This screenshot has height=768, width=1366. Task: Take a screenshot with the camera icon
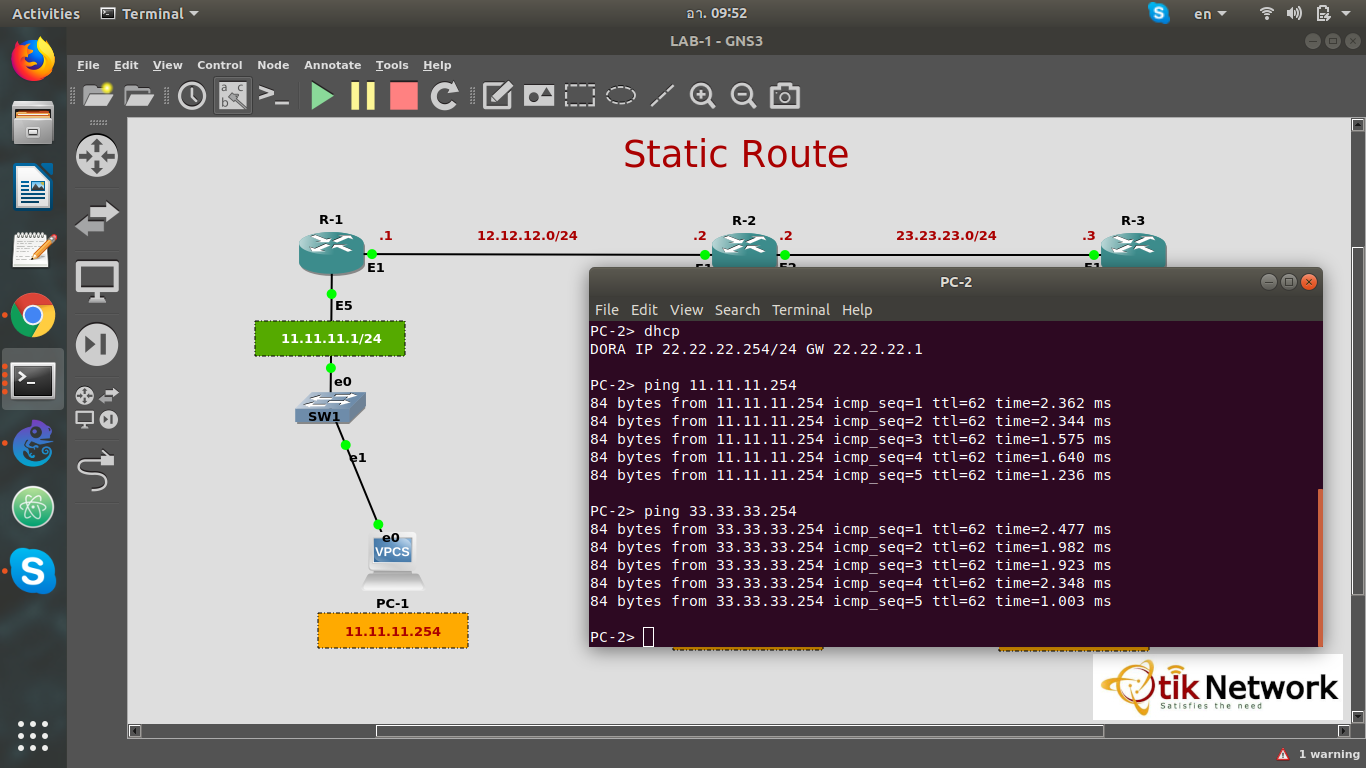[785, 96]
